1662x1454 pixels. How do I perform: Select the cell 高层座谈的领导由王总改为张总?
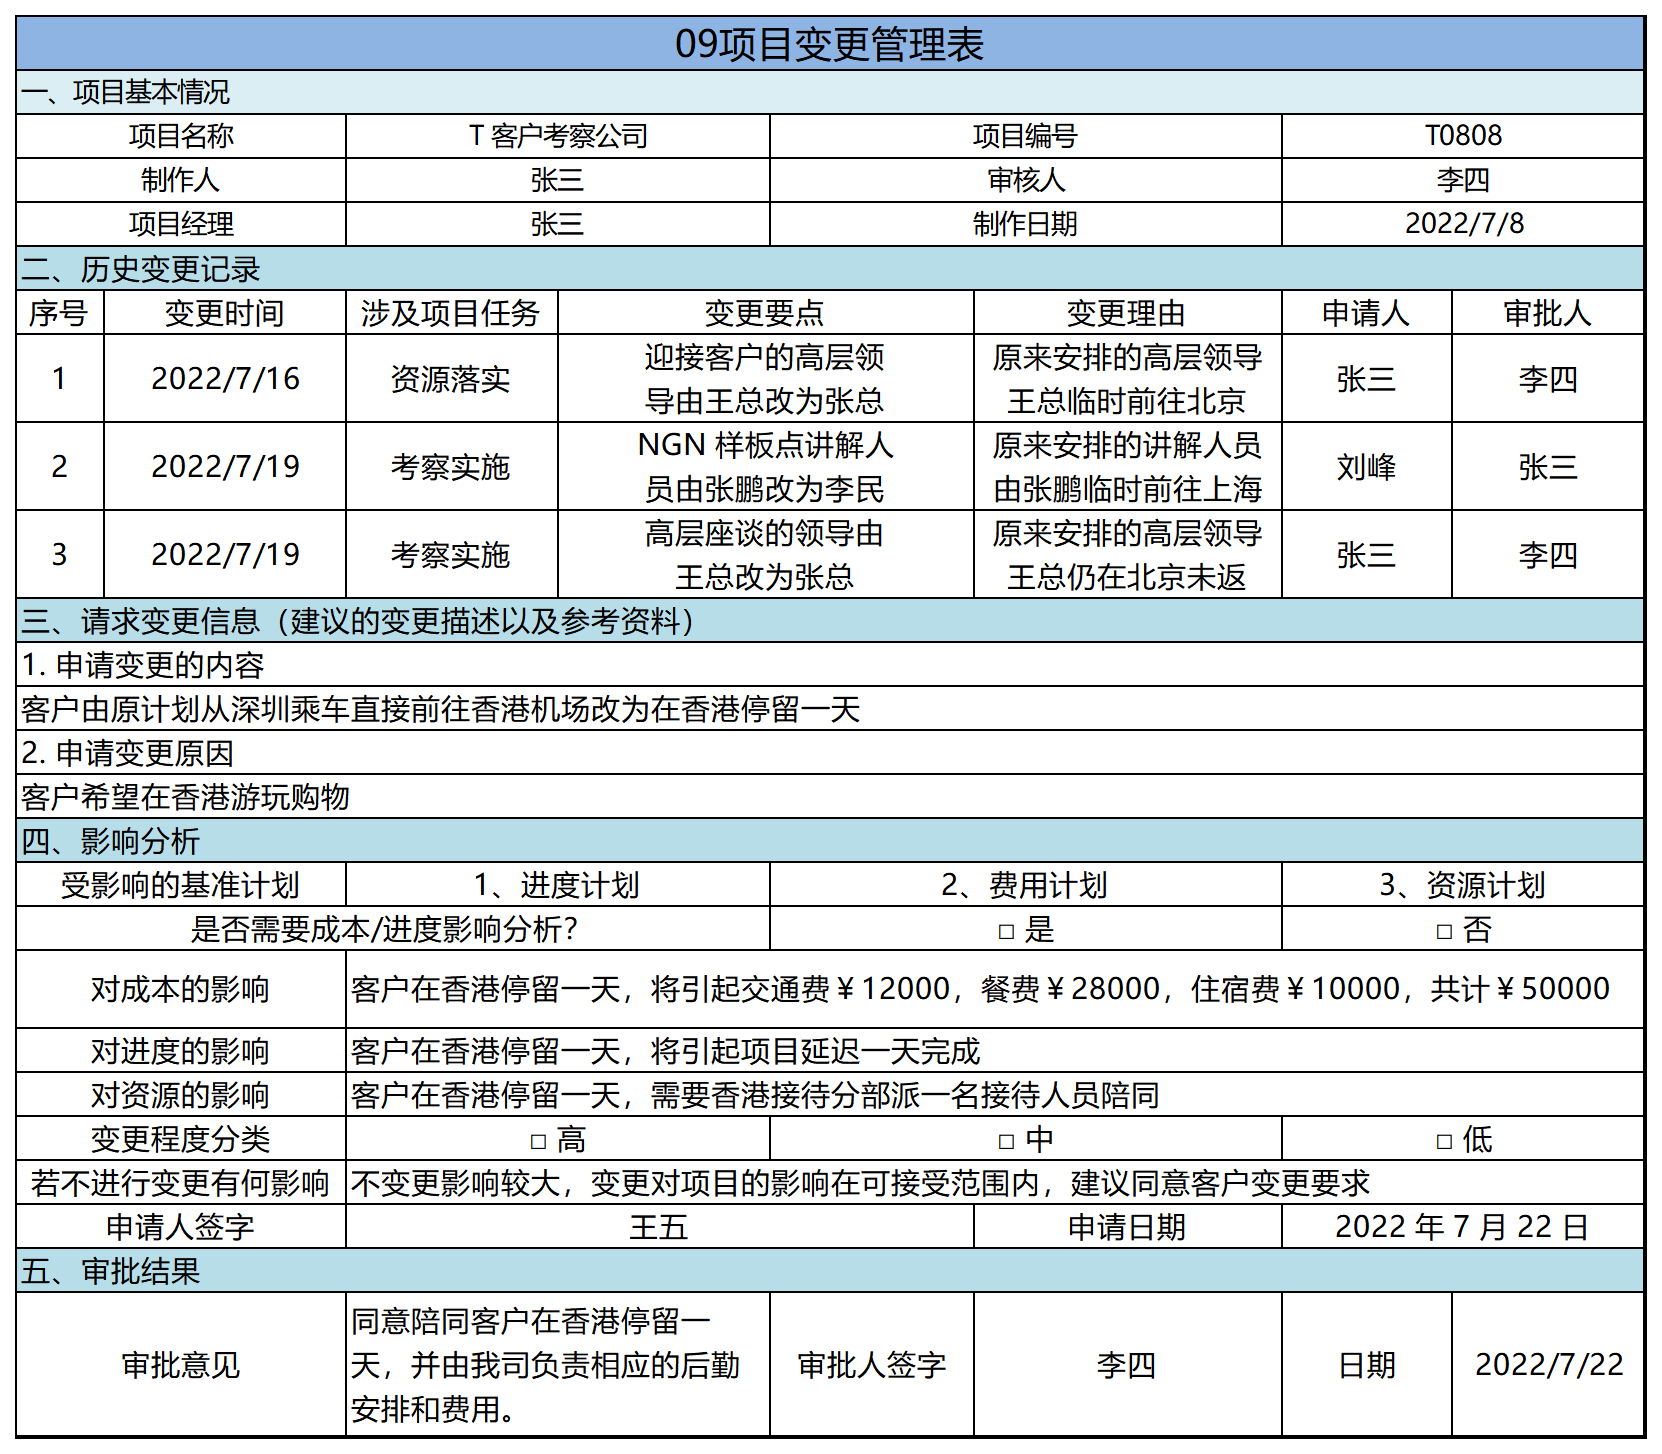click(x=765, y=555)
